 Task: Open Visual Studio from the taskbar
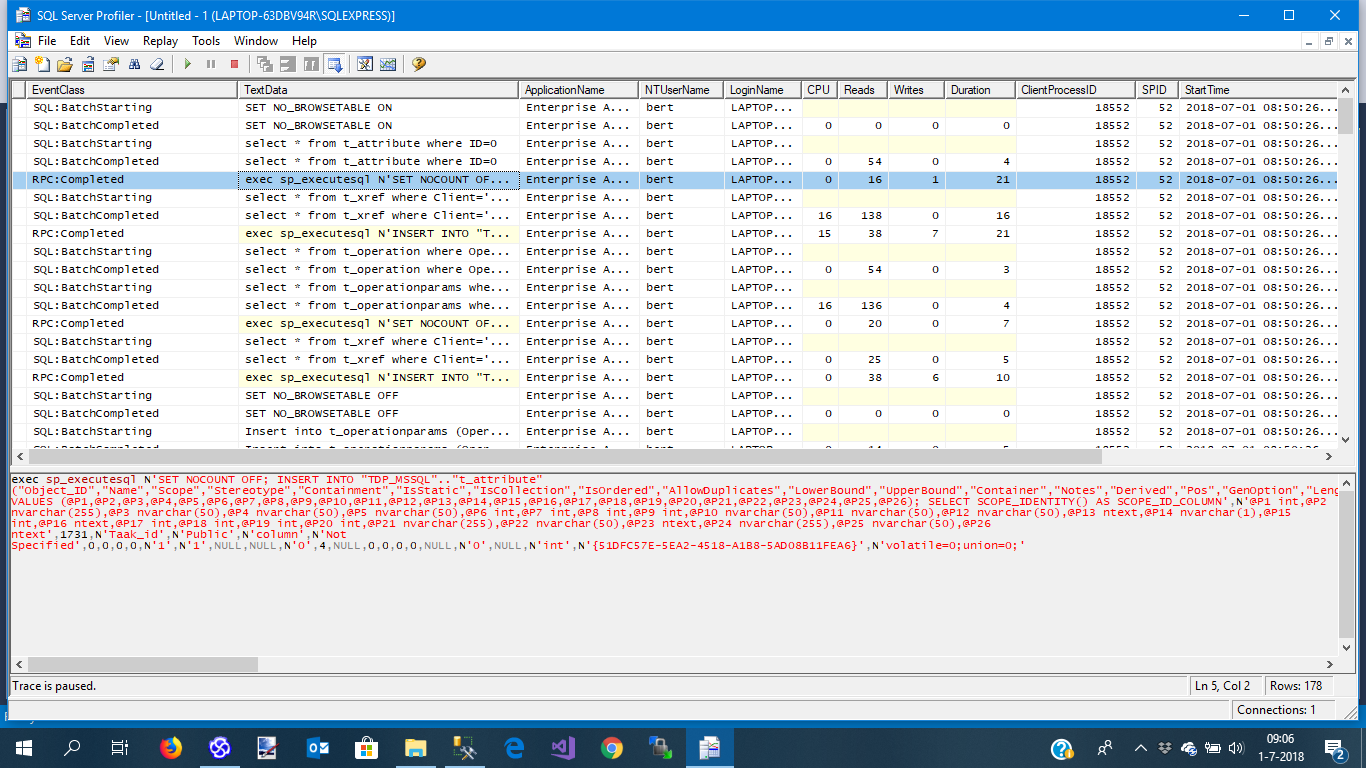pos(562,747)
